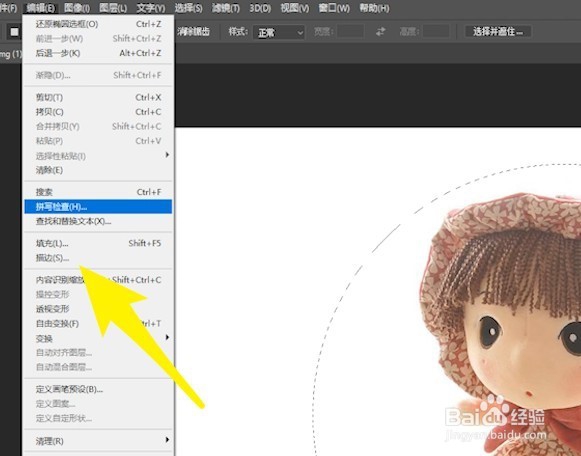The width and height of the screenshot is (581, 456).
Task: Choose 填充(L)... menu item
Action: [x=99, y=243]
